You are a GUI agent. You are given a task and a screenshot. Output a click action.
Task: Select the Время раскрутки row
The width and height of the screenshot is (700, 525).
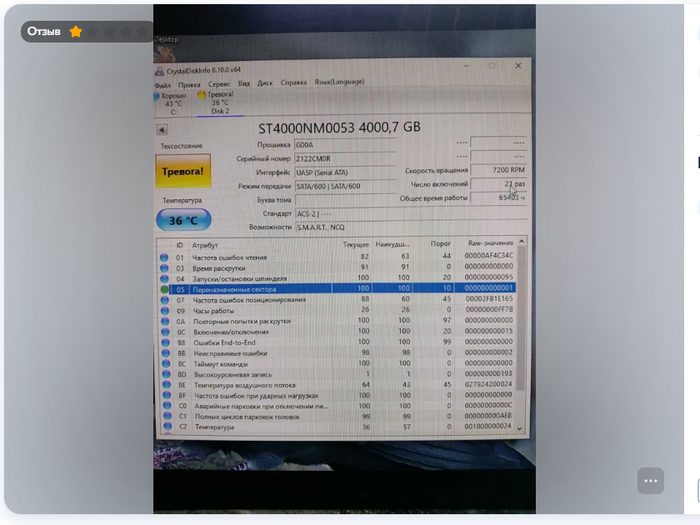[x=337, y=267]
